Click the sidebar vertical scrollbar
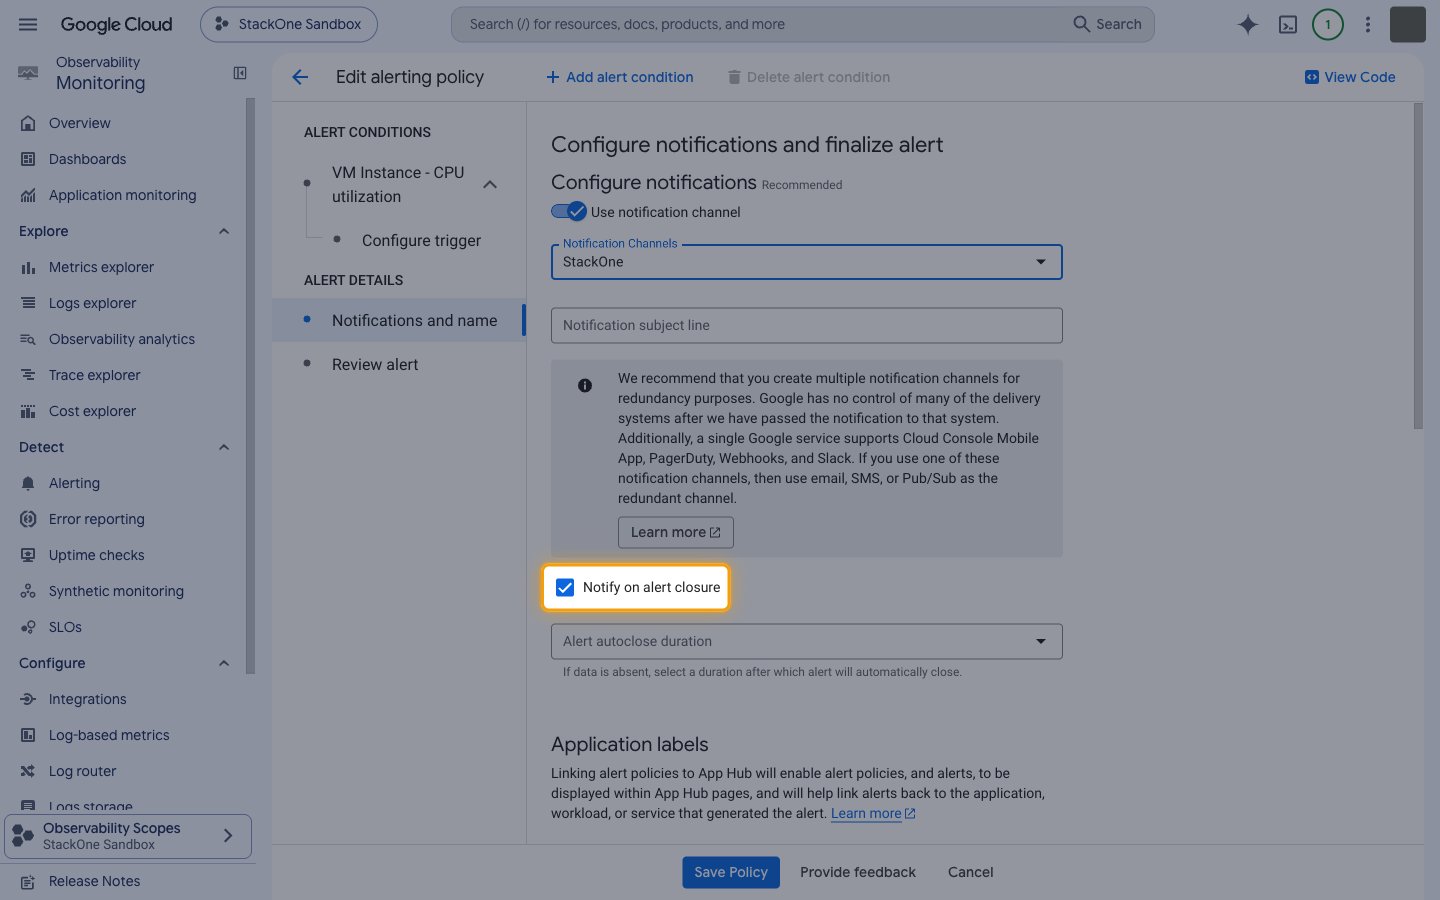The height and width of the screenshot is (900, 1440). click(x=250, y=385)
